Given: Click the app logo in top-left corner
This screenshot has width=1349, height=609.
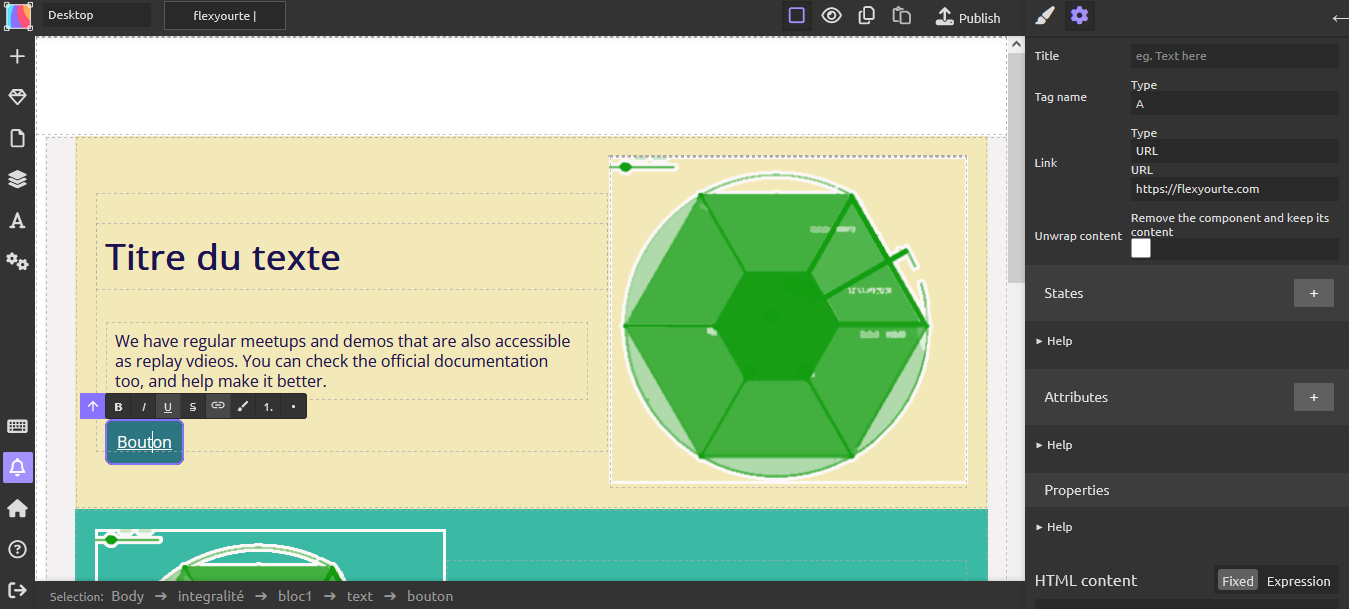Looking at the screenshot, I should (19, 16).
